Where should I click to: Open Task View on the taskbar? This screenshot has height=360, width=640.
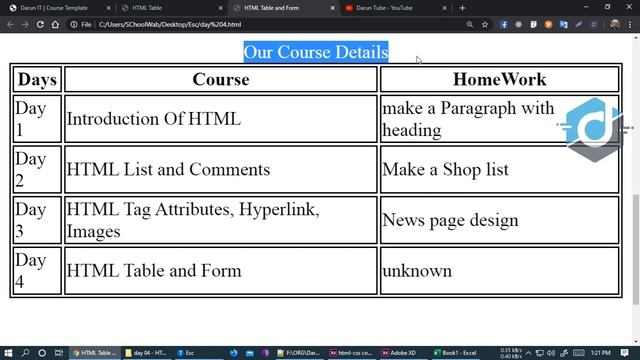59,353
